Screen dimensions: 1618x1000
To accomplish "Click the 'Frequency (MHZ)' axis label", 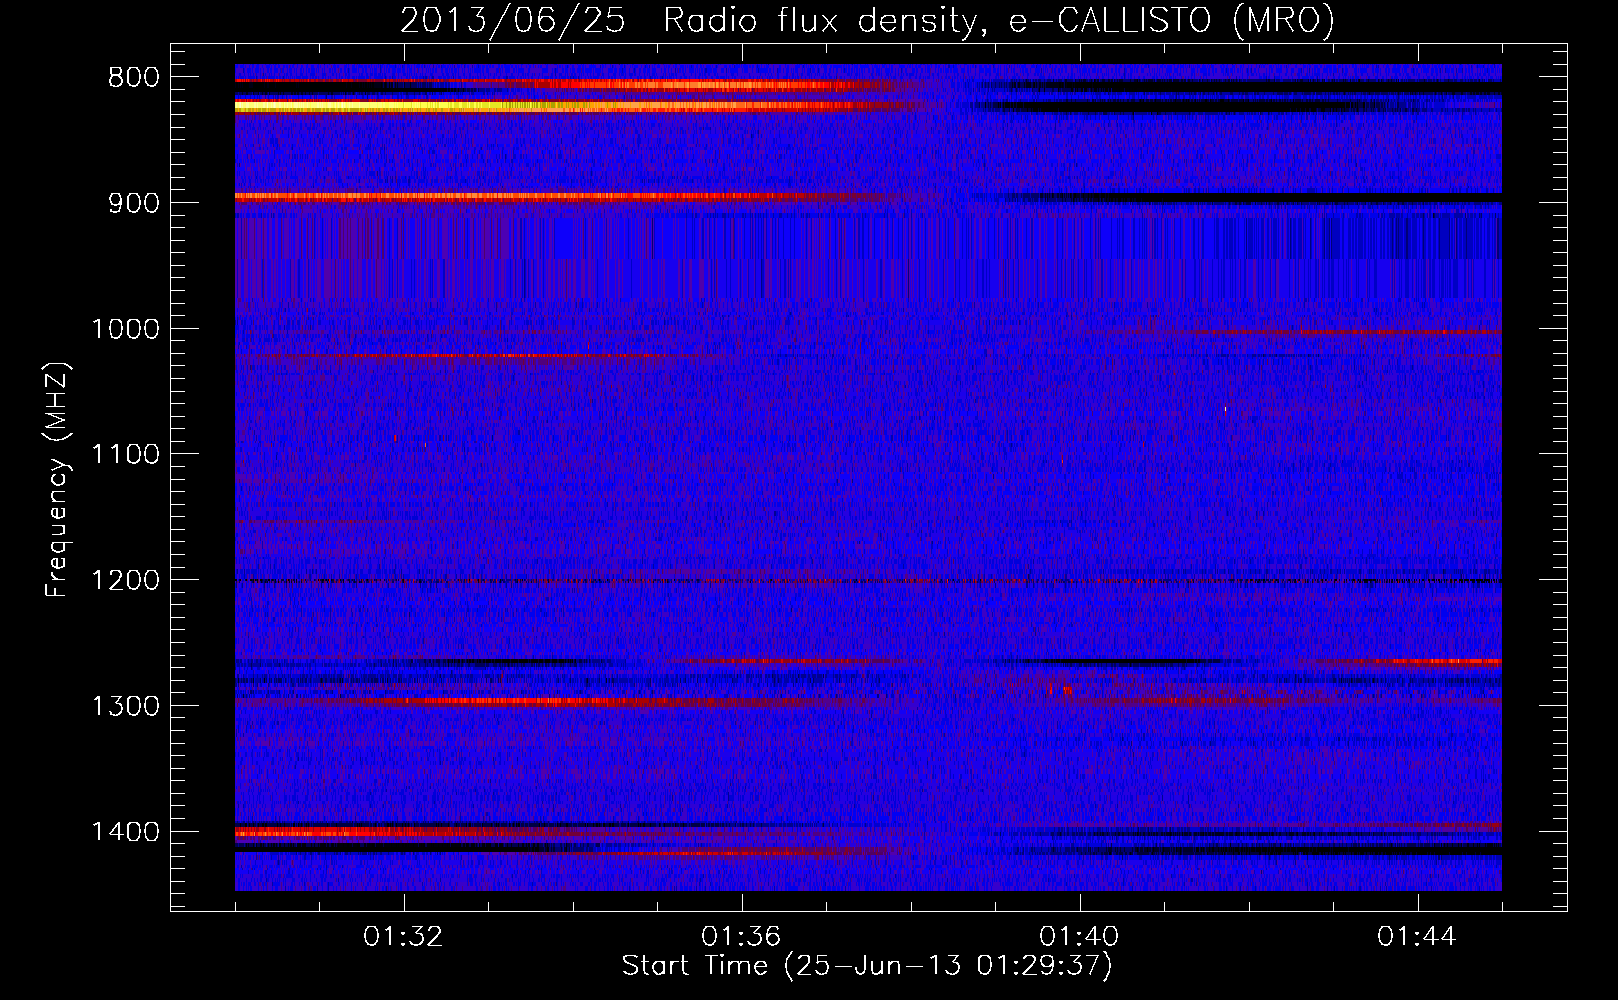I will (57, 480).
